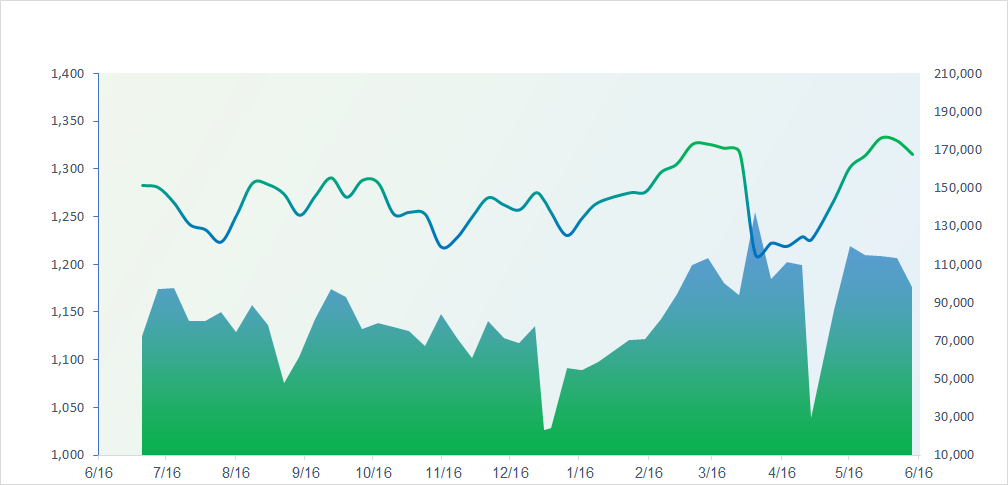The width and height of the screenshot is (1008, 485).
Task: Click the line's lowest point after the sharp drop
Action: coord(759,256)
